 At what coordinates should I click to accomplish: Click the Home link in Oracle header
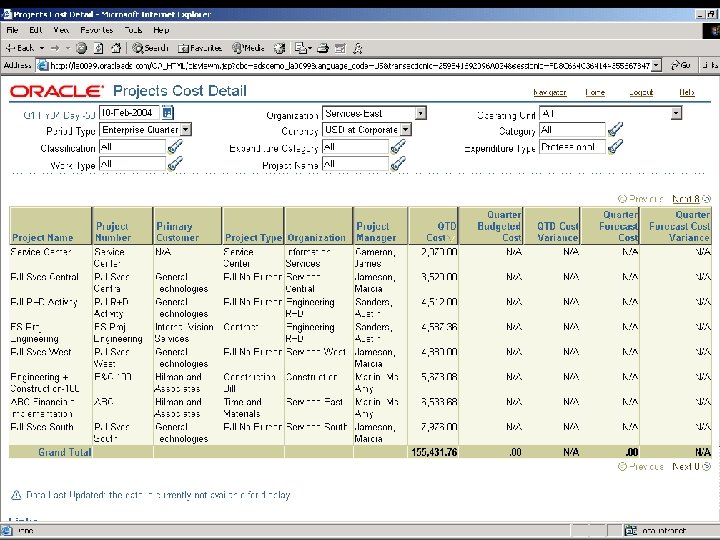[x=595, y=92]
